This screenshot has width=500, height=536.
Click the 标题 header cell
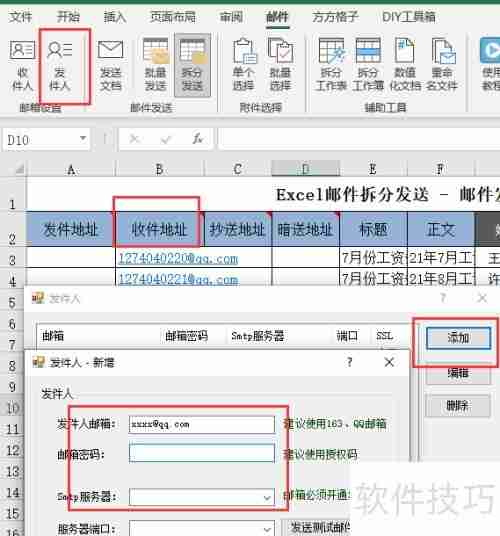[373, 229]
